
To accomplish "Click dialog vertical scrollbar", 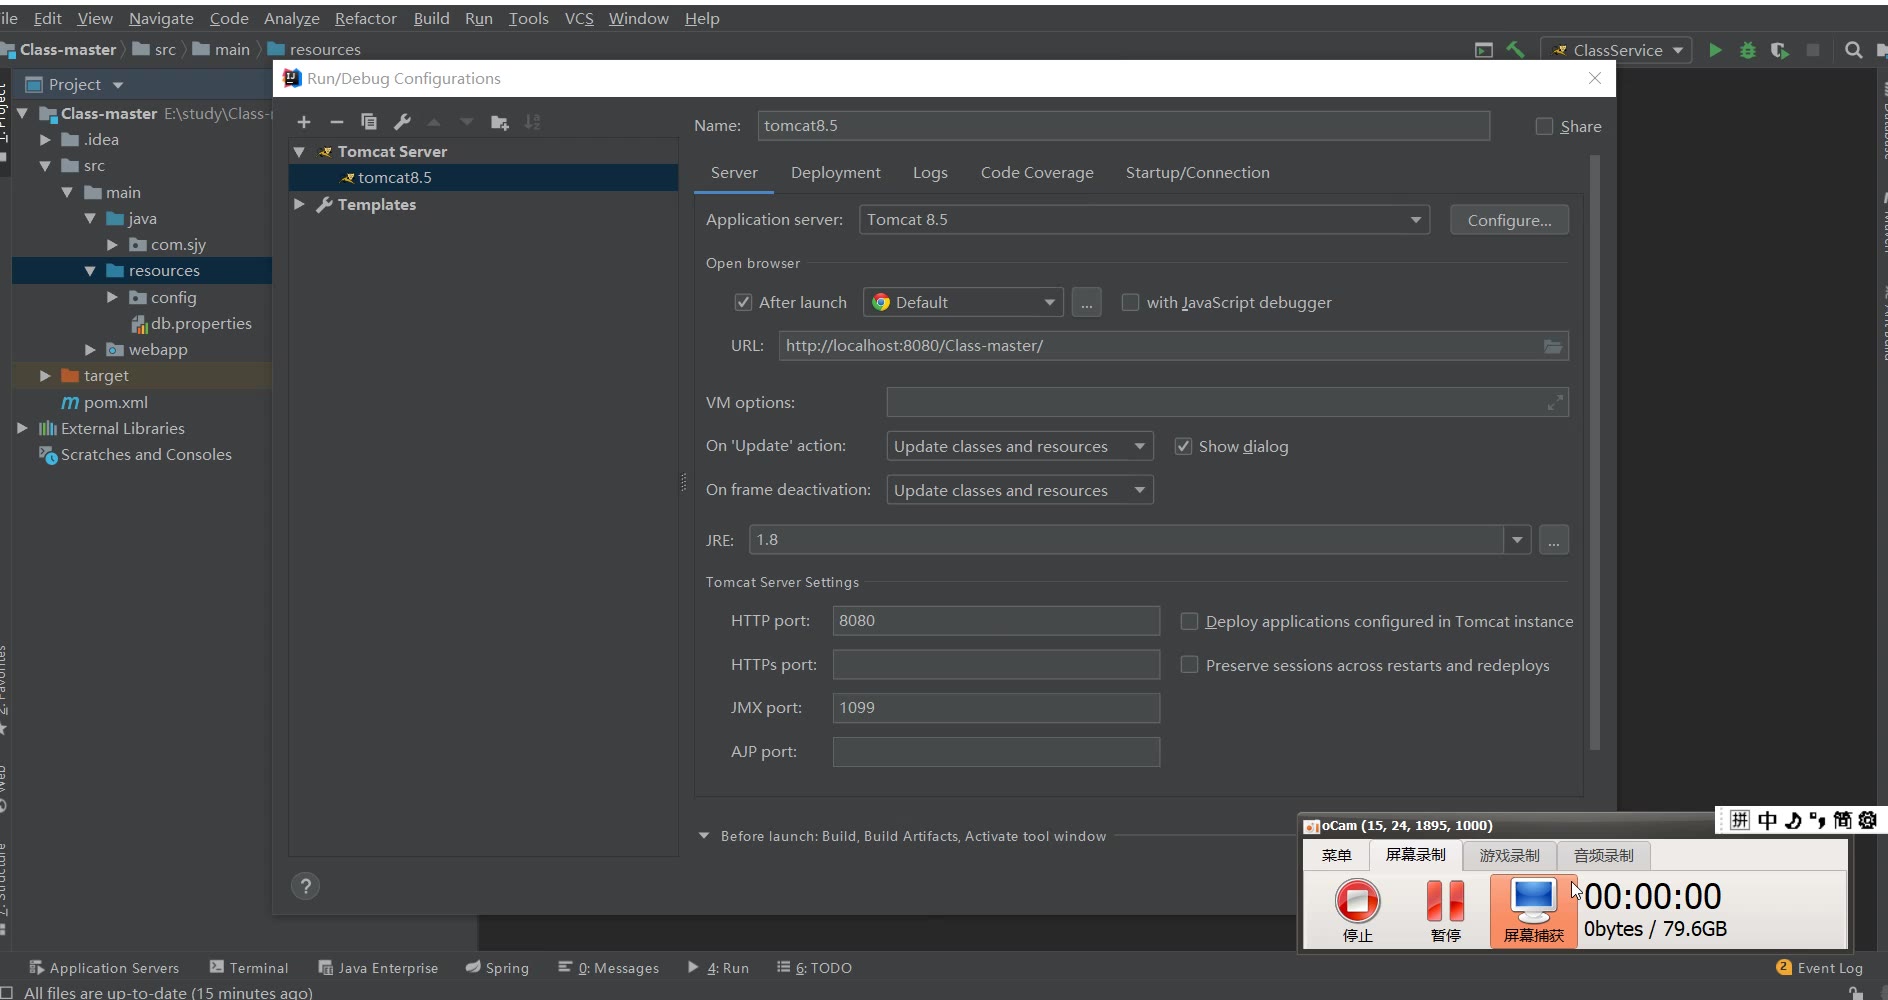I will click(x=1595, y=452).
